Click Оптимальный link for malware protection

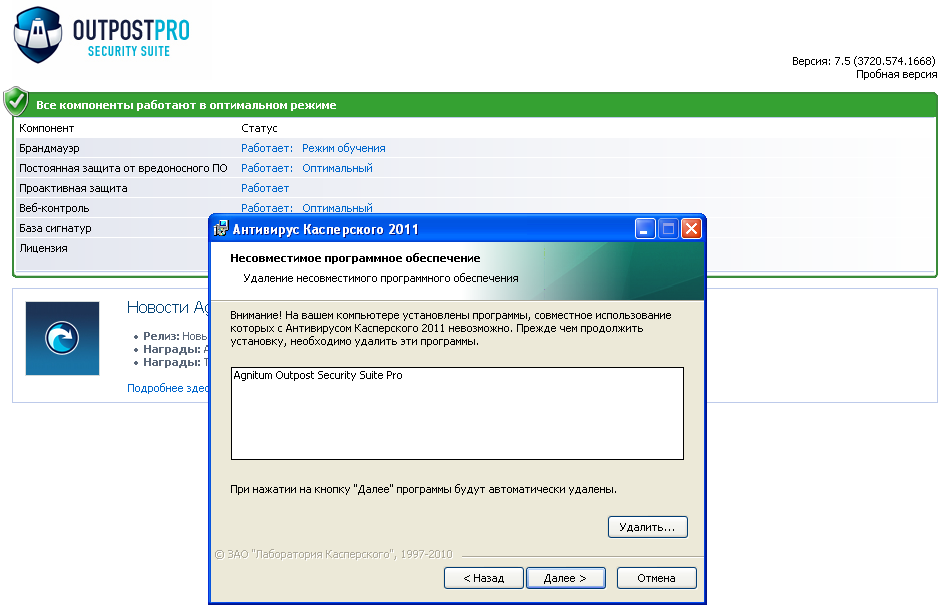tap(337, 168)
